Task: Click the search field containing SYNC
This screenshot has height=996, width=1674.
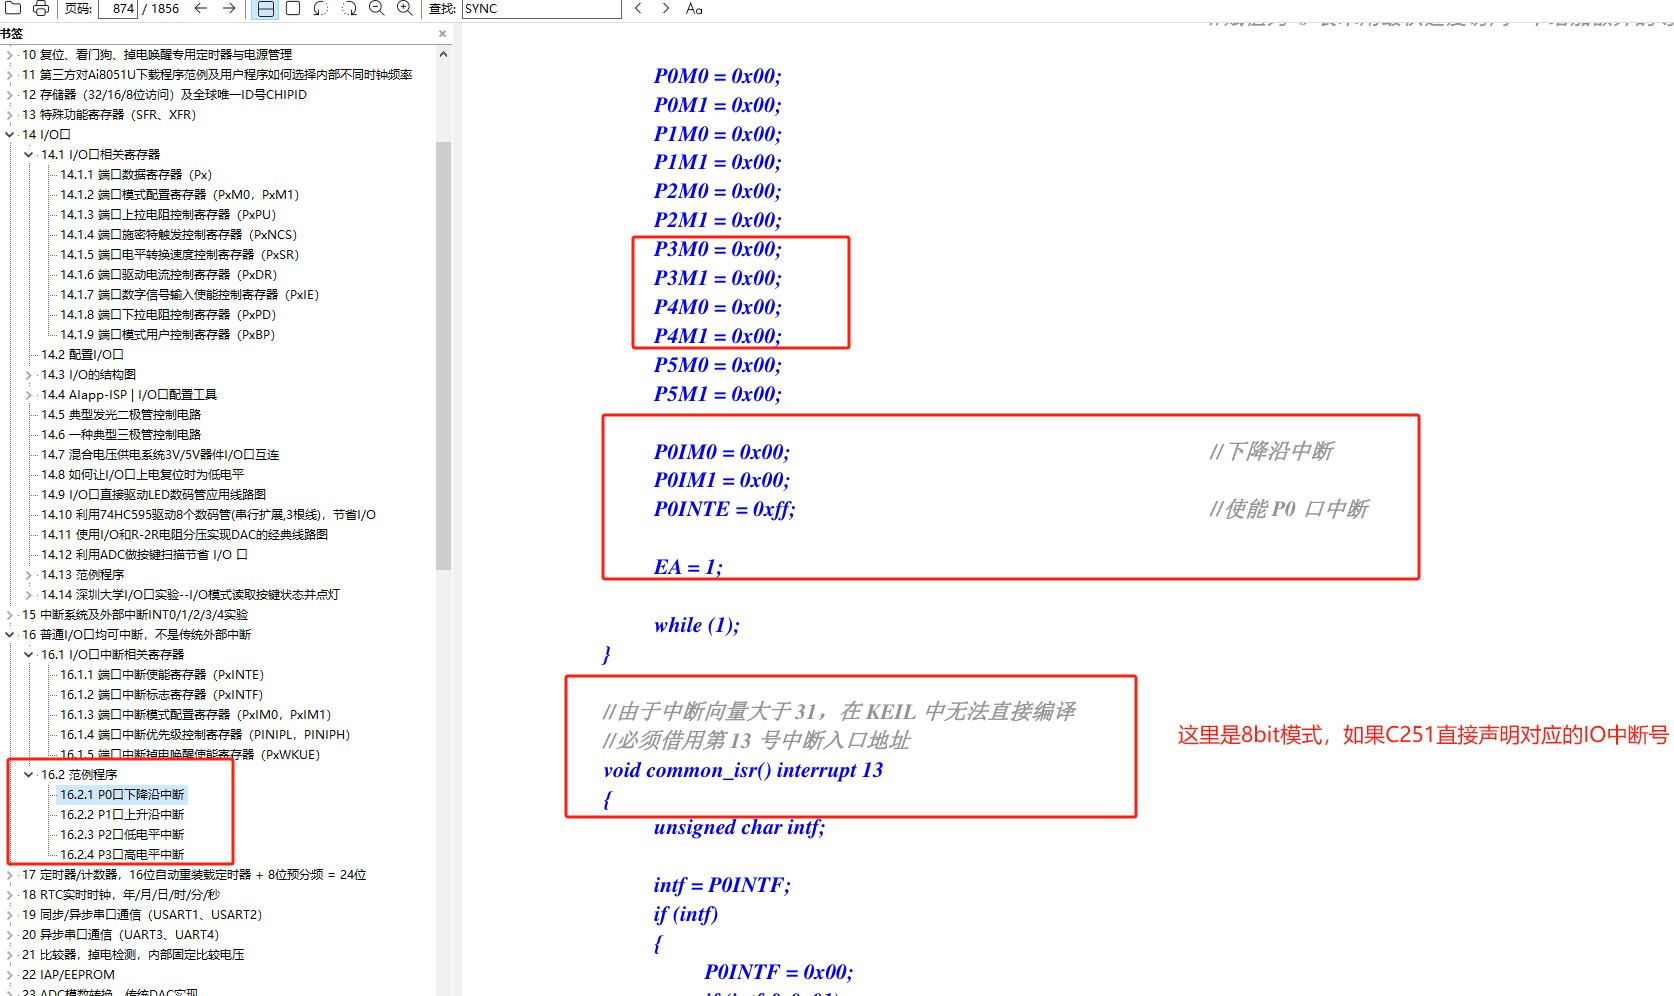Action: [541, 8]
